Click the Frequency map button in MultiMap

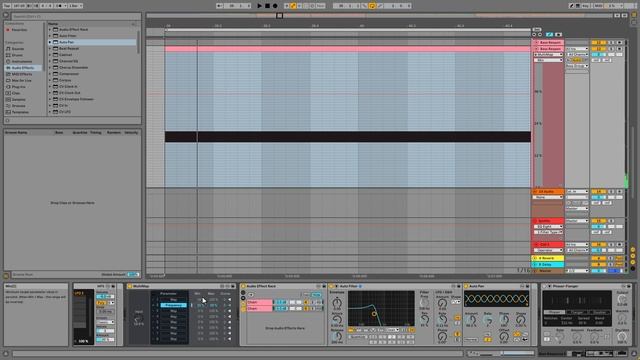[173, 305]
